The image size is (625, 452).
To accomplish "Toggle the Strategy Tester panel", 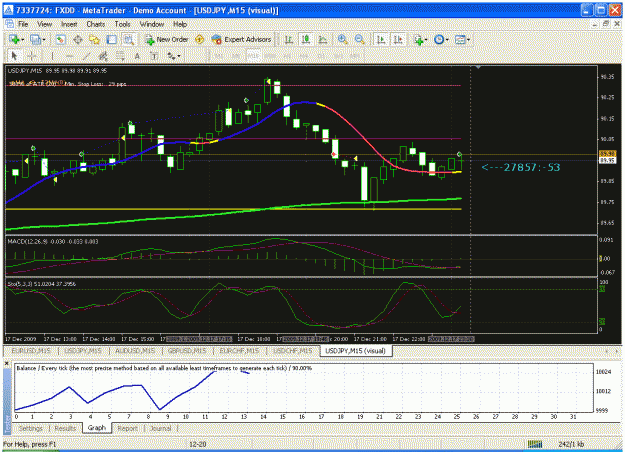I will pyautogui.click(x=128, y=39).
